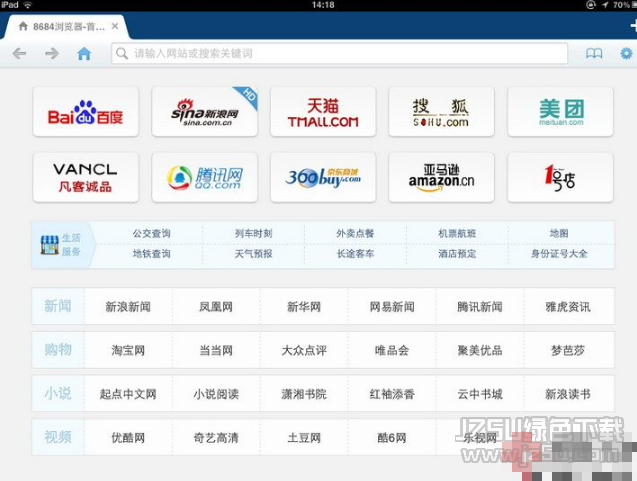Open 新浪新闻 link

tap(128, 307)
